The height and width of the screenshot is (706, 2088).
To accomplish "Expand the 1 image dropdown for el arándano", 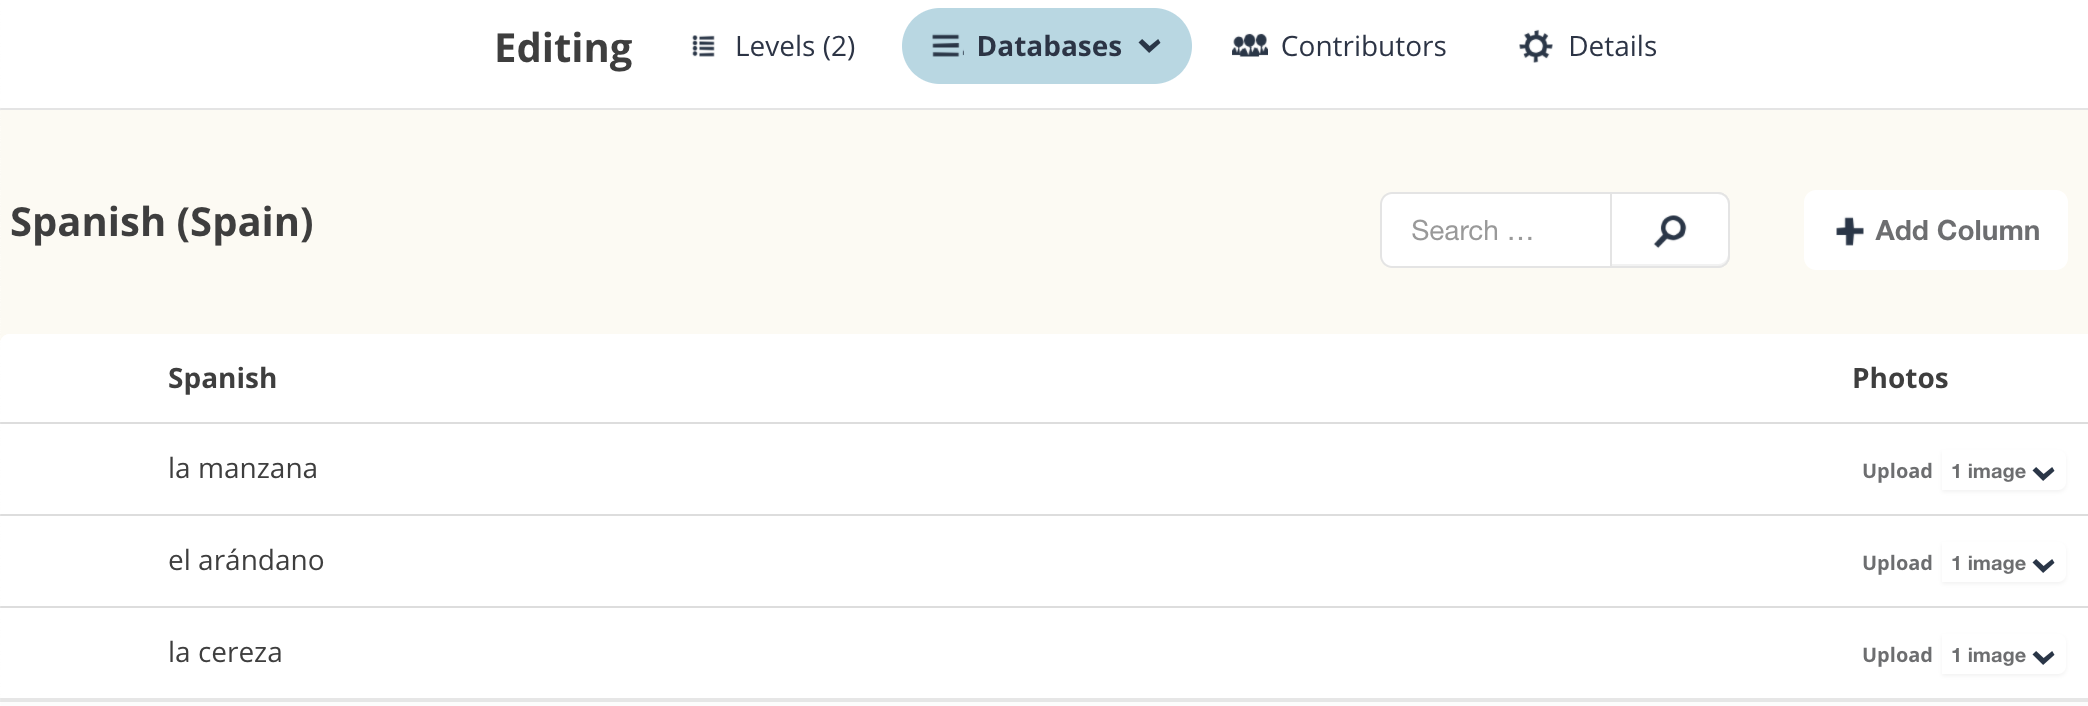I will 2003,564.
